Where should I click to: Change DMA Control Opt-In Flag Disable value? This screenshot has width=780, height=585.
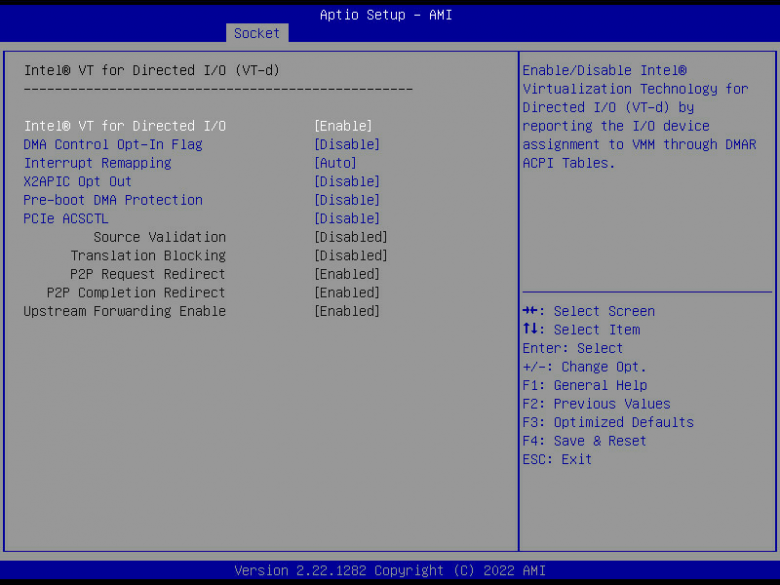coord(347,145)
